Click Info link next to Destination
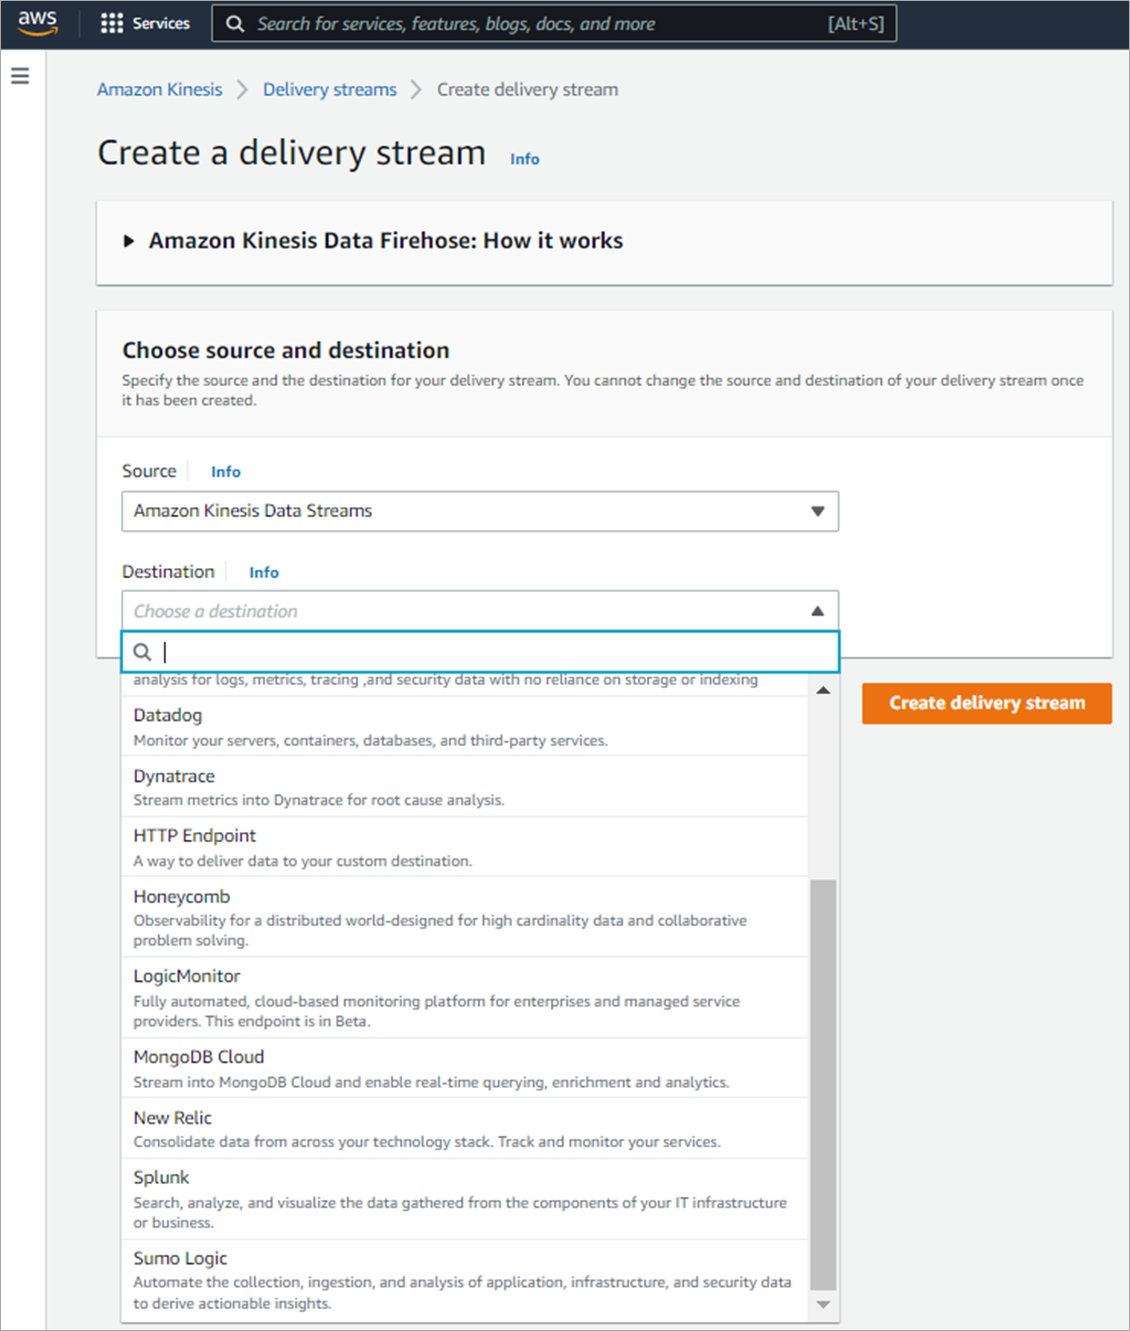1130x1331 pixels. (x=264, y=572)
